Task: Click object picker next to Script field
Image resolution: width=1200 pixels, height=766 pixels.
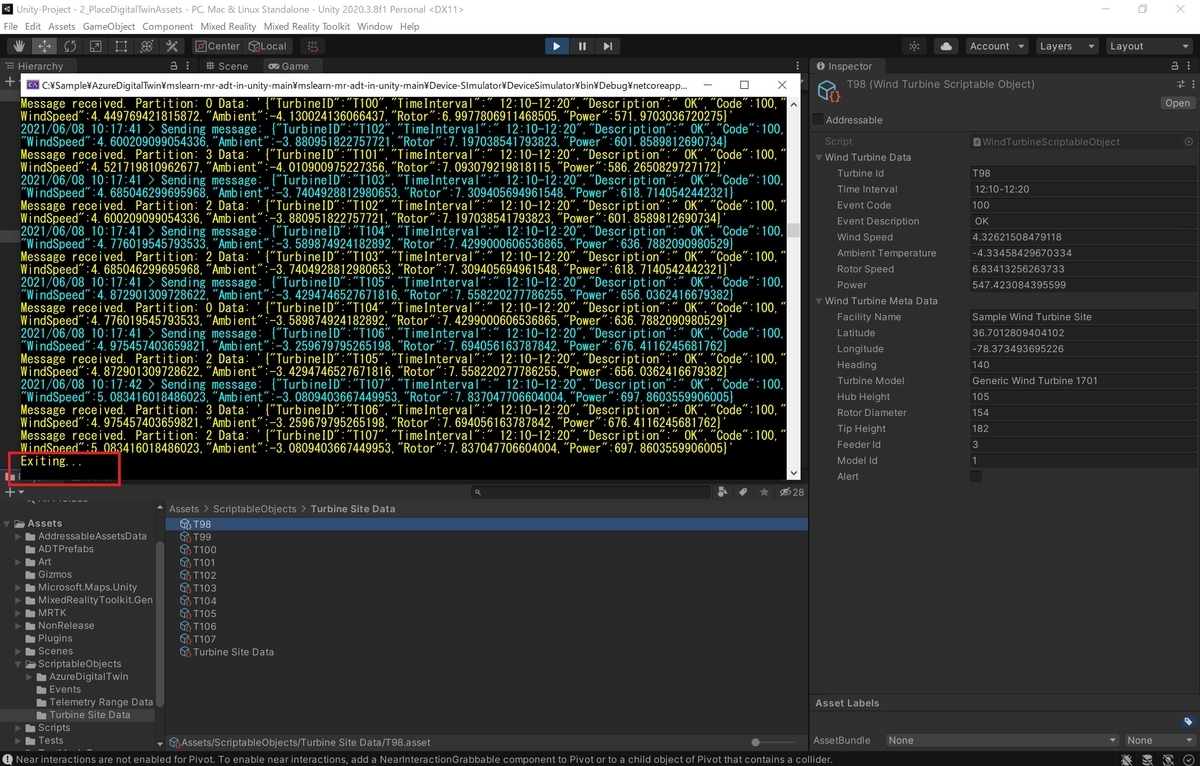Action: pos(1188,142)
